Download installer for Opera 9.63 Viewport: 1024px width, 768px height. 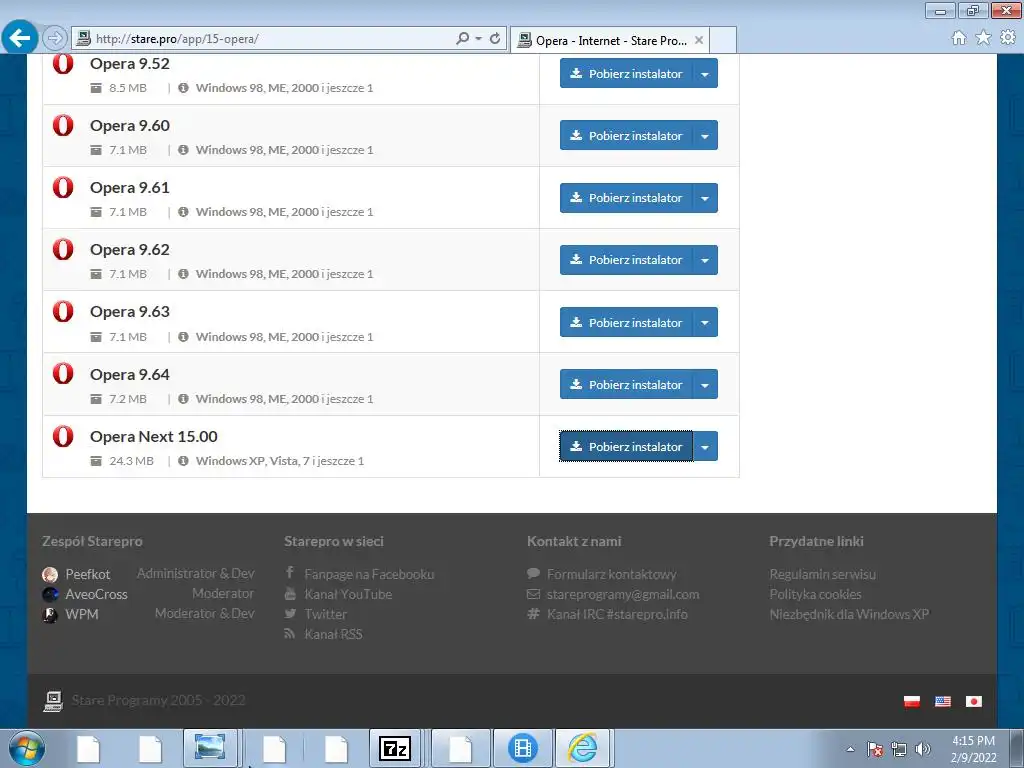coord(626,322)
